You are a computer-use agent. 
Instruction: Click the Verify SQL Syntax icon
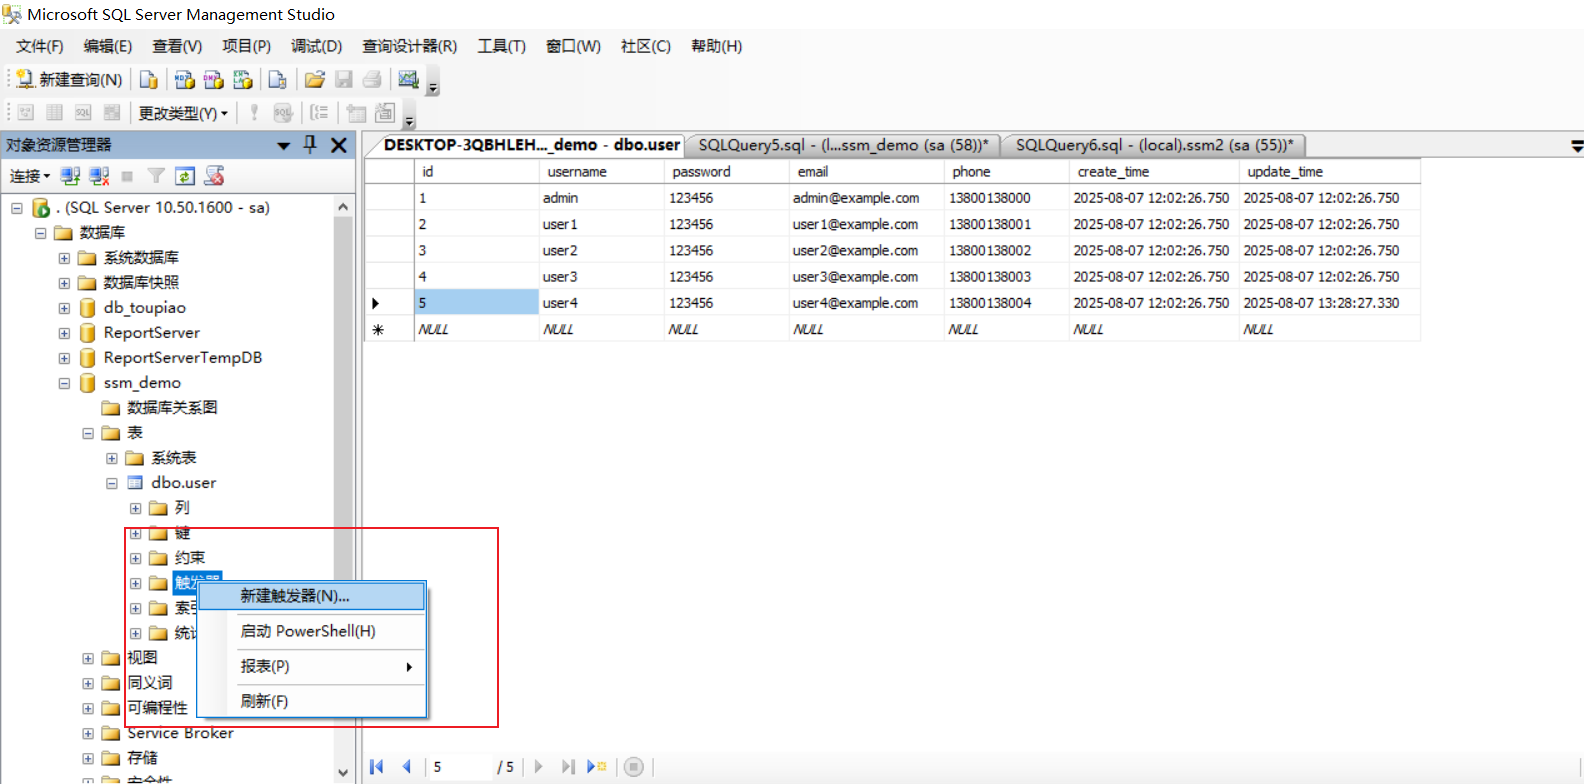tap(283, 113)
